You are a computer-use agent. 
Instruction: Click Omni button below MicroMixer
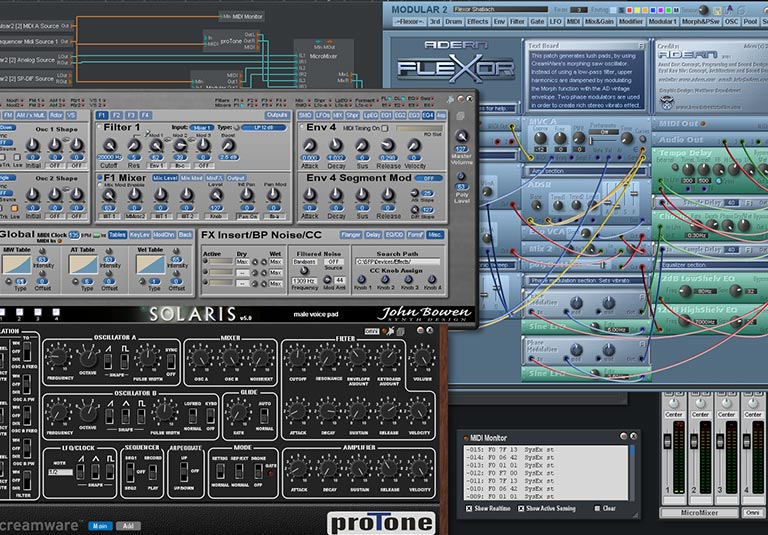pyautogui.click(x=753, y=513)
